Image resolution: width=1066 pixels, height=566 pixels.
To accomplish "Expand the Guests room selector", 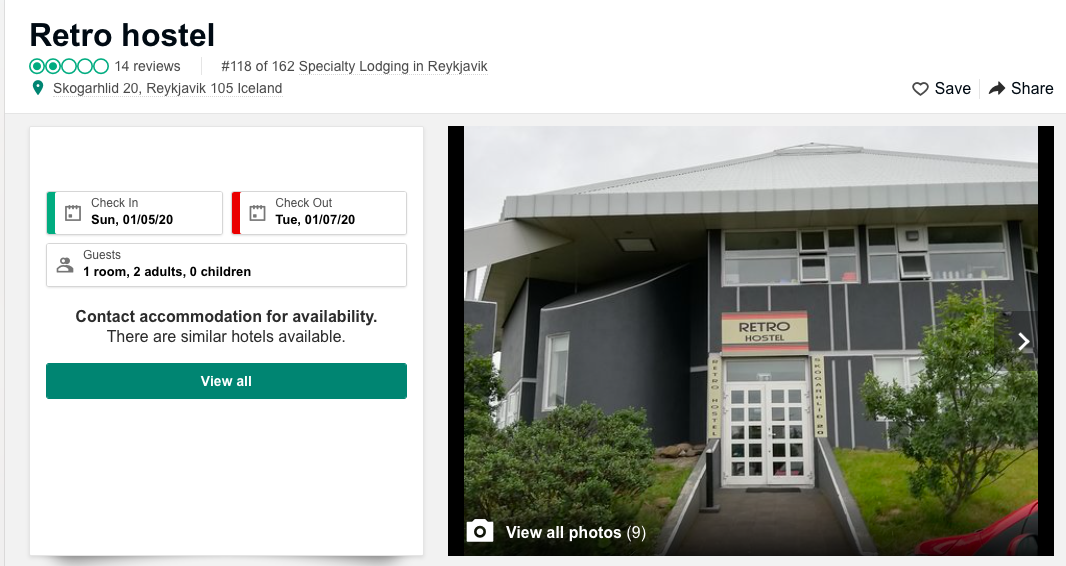I will [226, 265].
